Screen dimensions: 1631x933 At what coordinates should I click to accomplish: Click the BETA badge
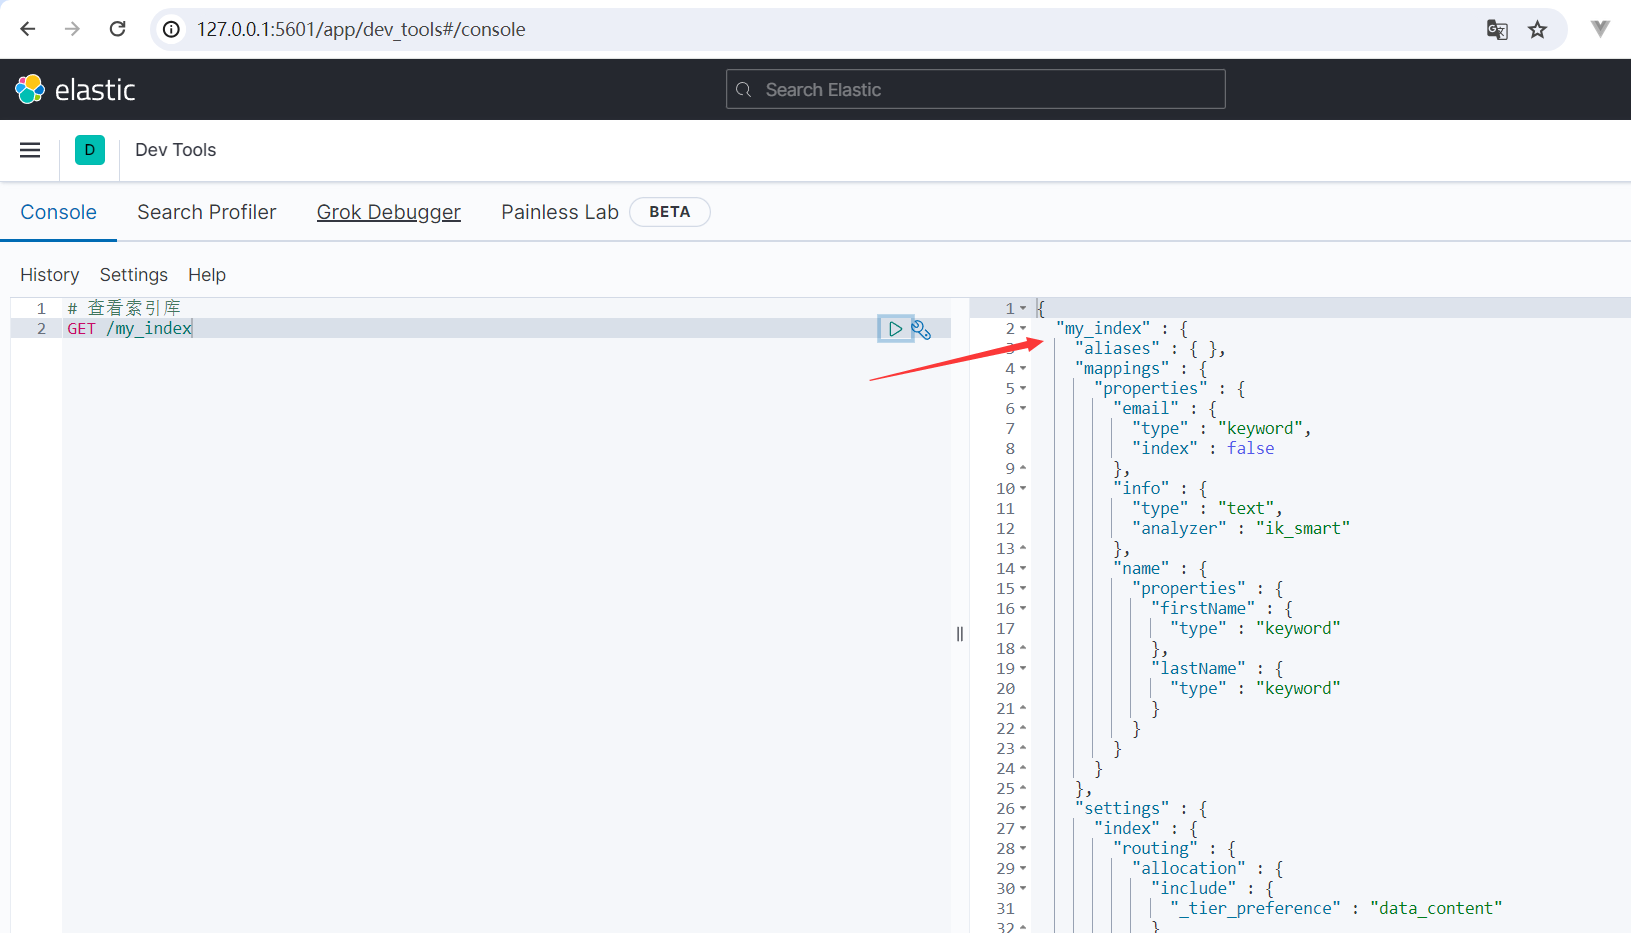[670, 212]
